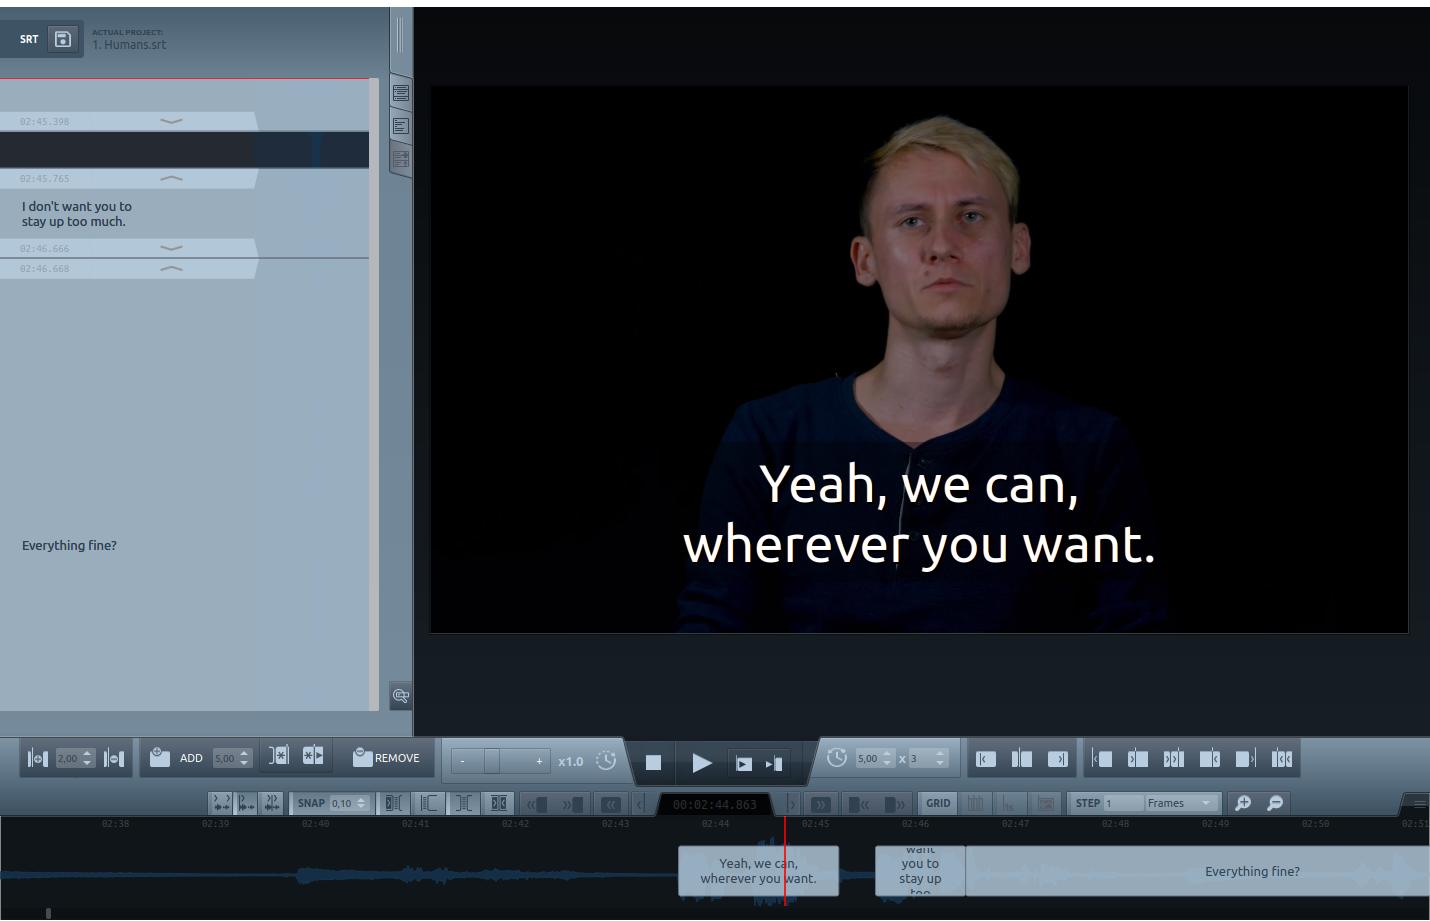The height and width of the screenshot is (921, 1430).
Task: Collapse the chevron beside timestamp 02:46.668
Action: (172, 268)
